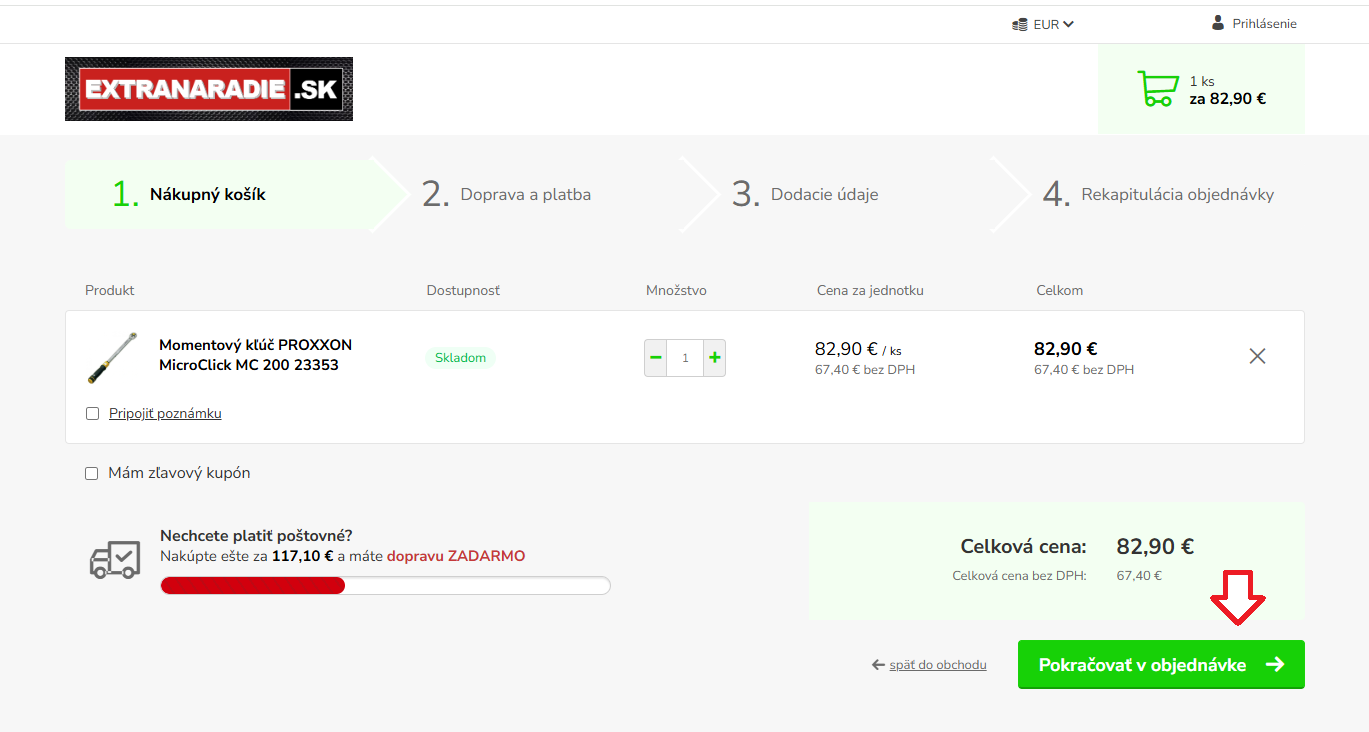Click the user profile icon
The height and width of the screenshot is (732, 1369).
(x=1217, y=23)
